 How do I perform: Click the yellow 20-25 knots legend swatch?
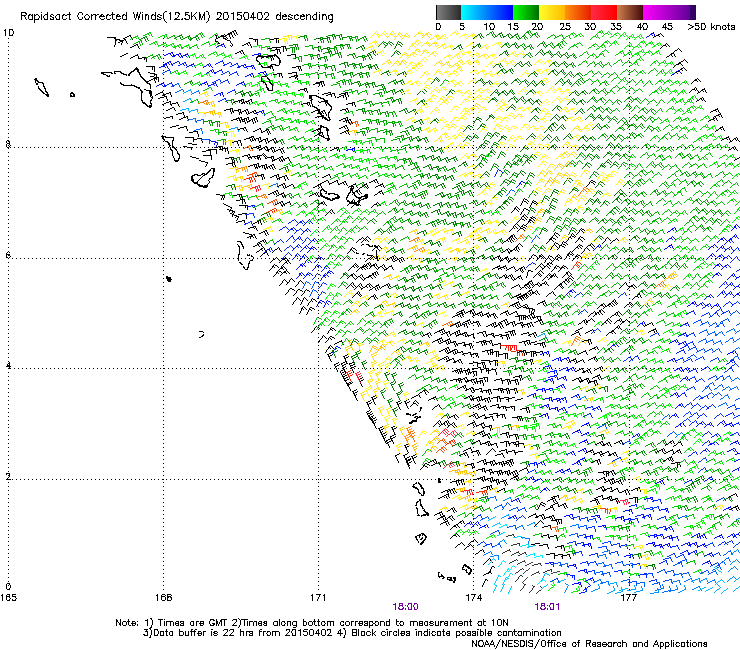(552, 12)
